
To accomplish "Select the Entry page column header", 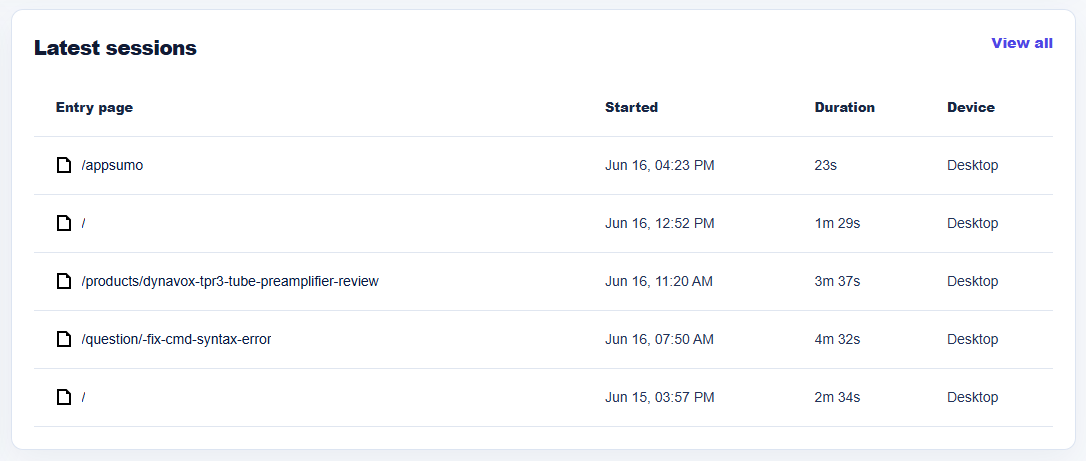I will tap(94, 107).
